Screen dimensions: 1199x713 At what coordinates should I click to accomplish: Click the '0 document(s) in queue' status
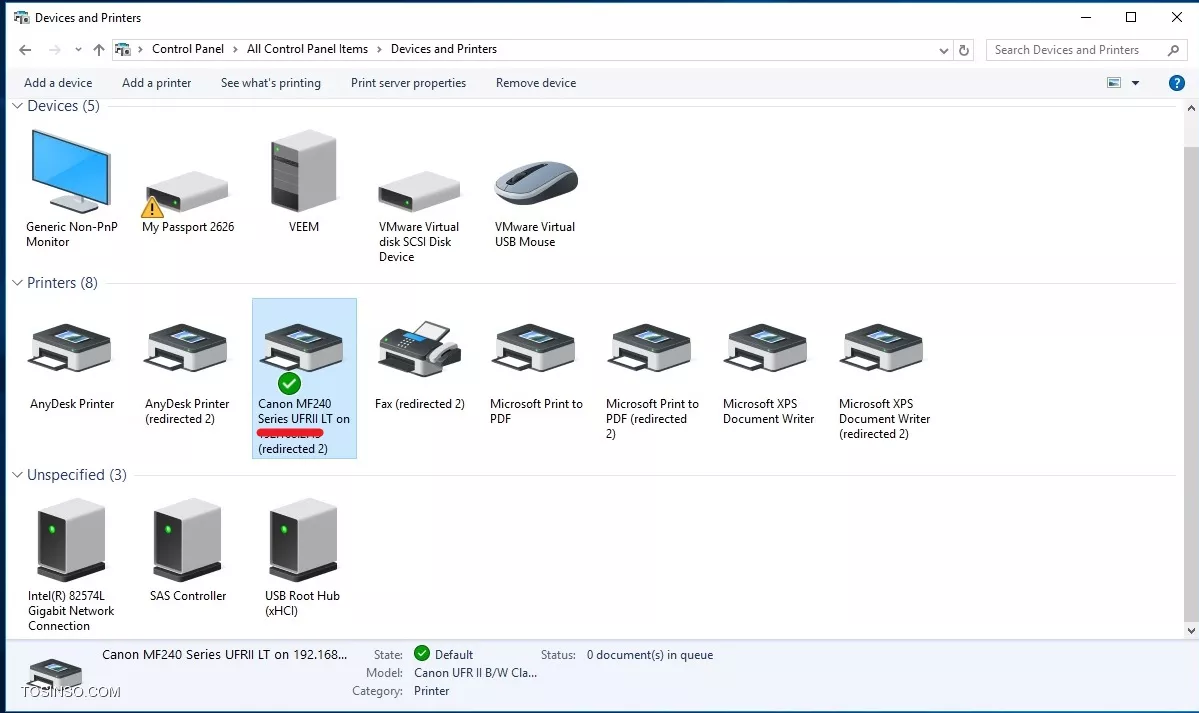(650, 655)
